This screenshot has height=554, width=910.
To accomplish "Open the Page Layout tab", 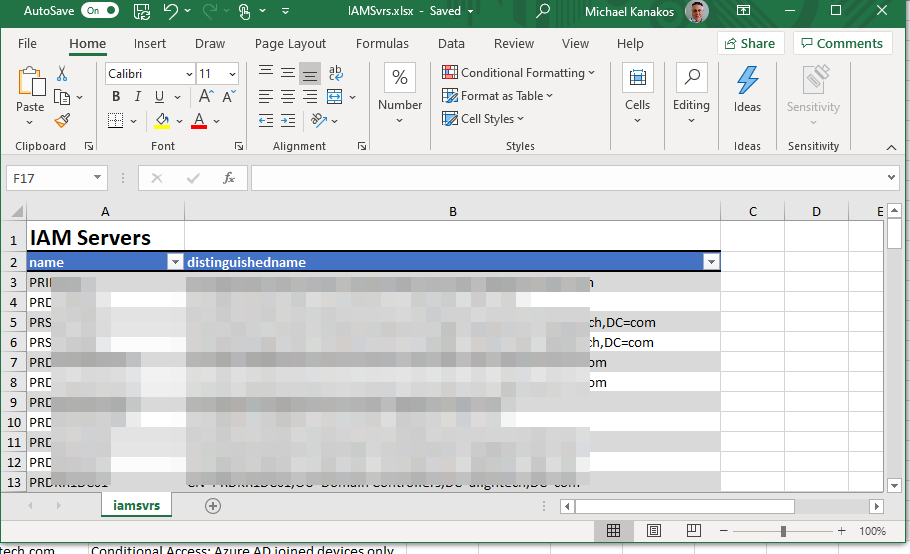I will [x=290, y=44].
